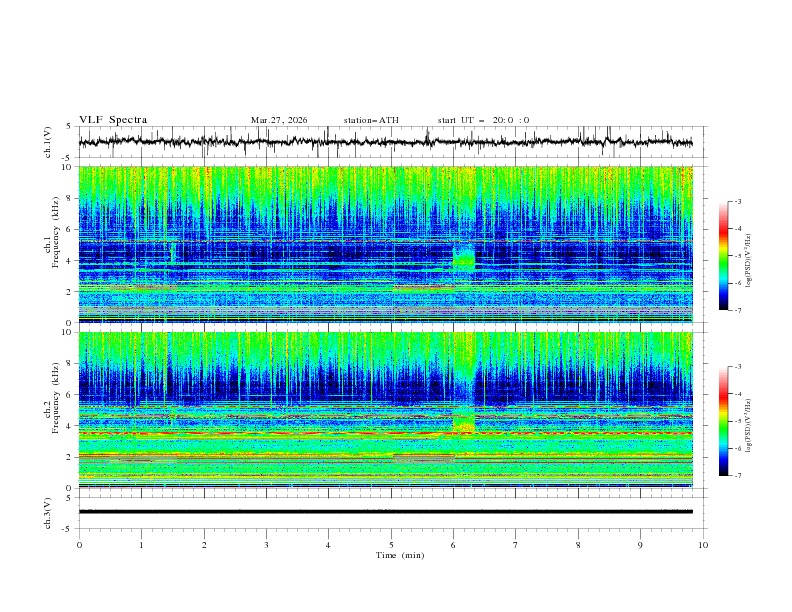Click the ch.2 "Frequency (kHz)" axis label
The height and width of the screenshot is (612, 792).
(x=55, y=398)
